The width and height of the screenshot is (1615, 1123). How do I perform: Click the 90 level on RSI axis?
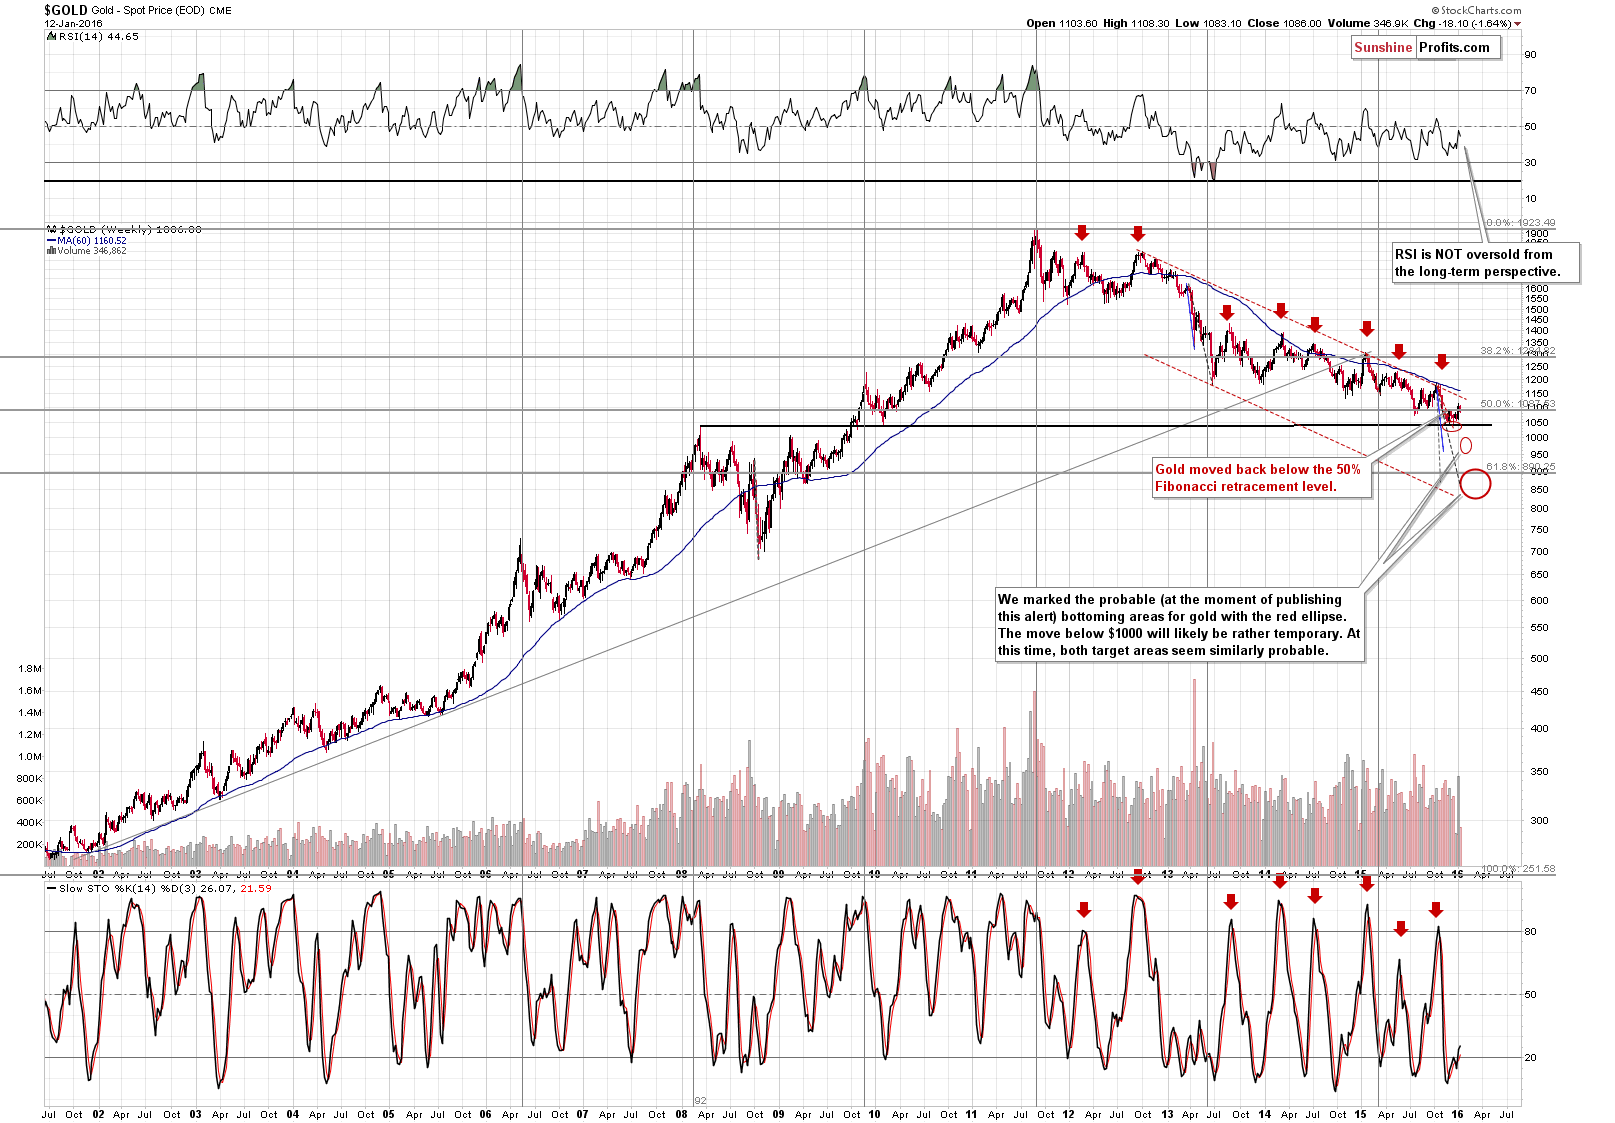tap(1530, 55)
